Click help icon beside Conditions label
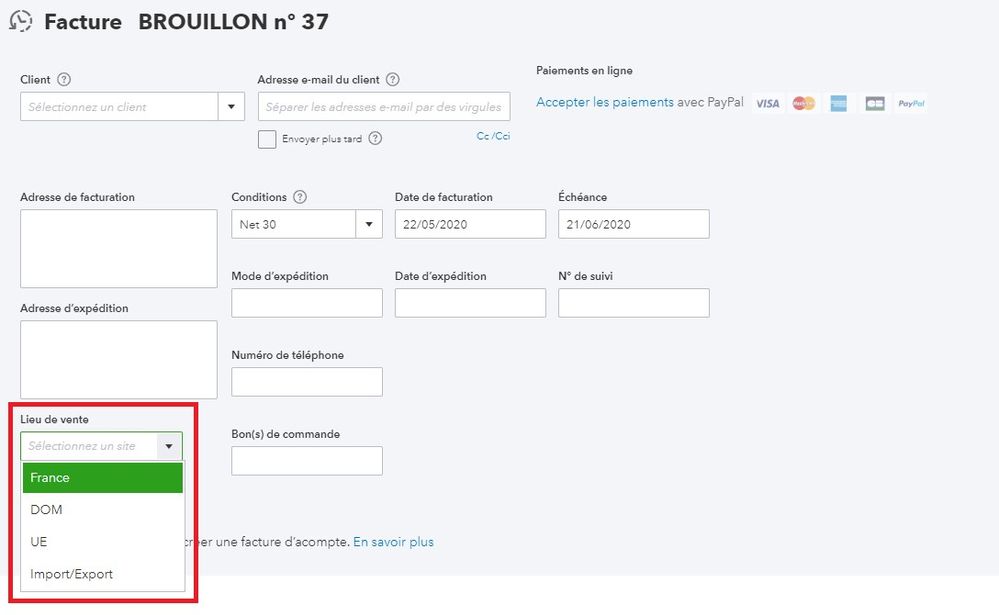The height and width of the screenshot is (615, 999). [300, 197]
